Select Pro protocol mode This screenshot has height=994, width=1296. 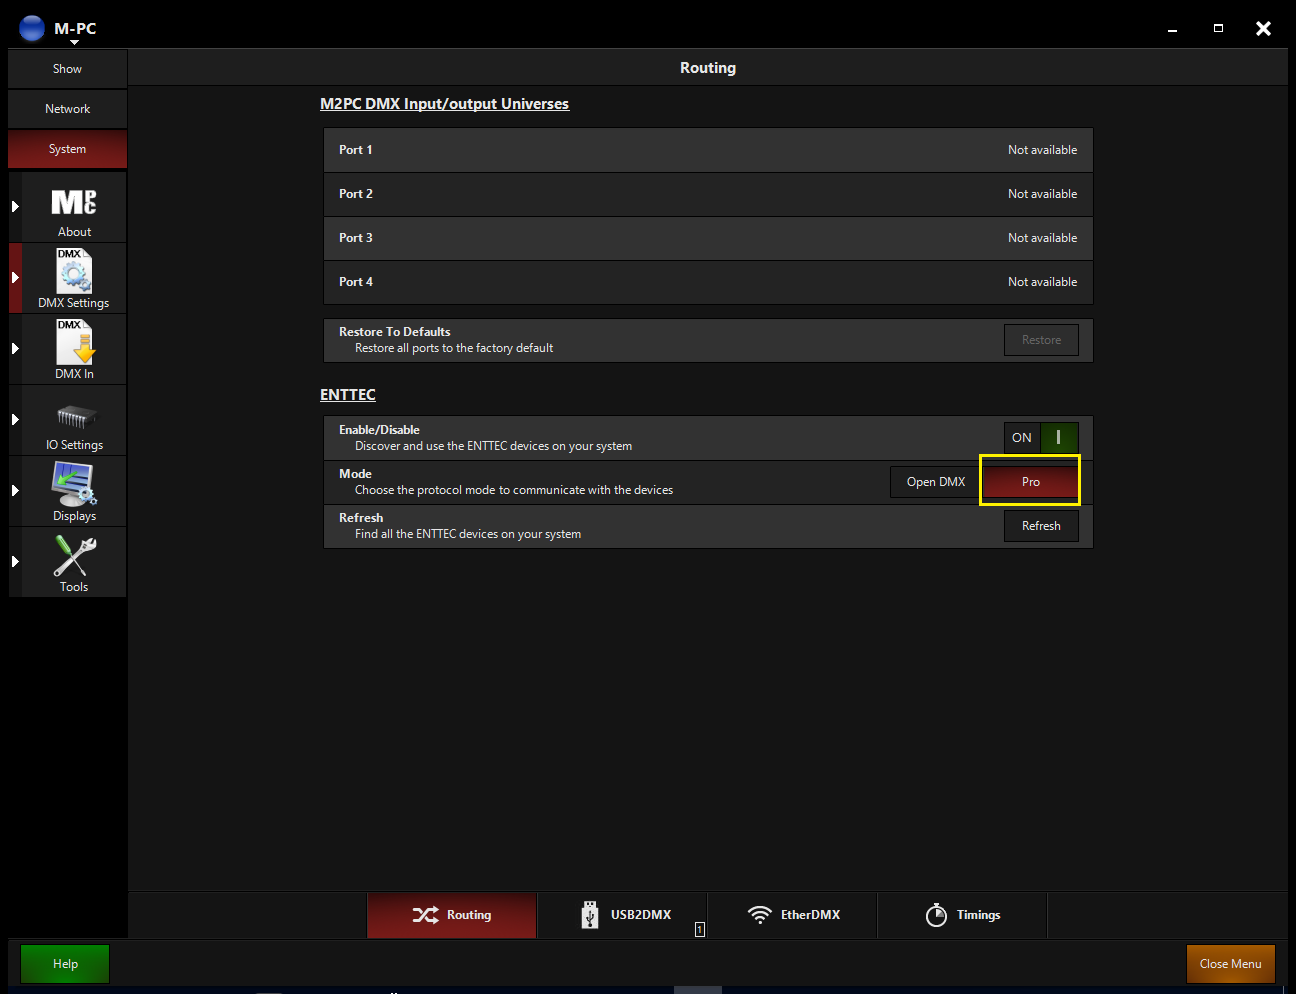pyautogui.click(x=1030, y=482)
